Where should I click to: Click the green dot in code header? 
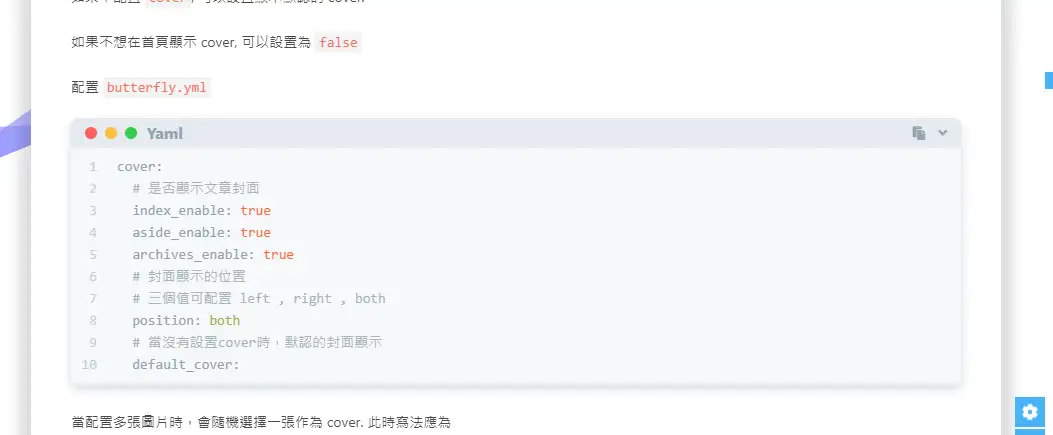[x=131, y=133]
